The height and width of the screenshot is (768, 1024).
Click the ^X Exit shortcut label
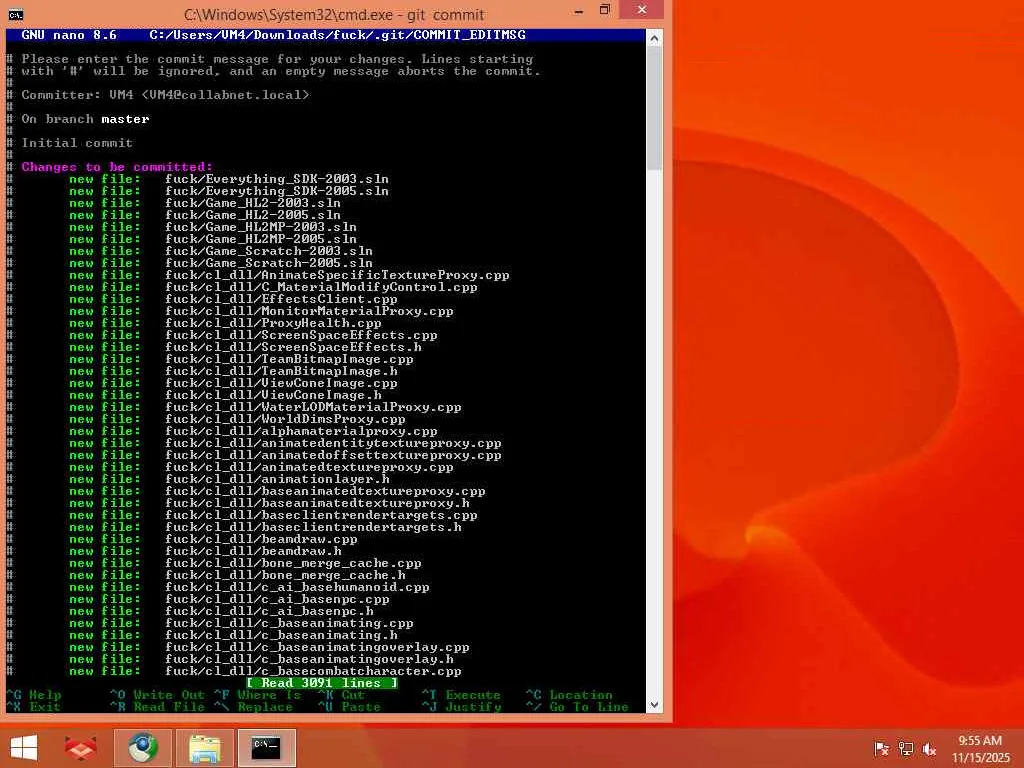[x=33, y=707]
